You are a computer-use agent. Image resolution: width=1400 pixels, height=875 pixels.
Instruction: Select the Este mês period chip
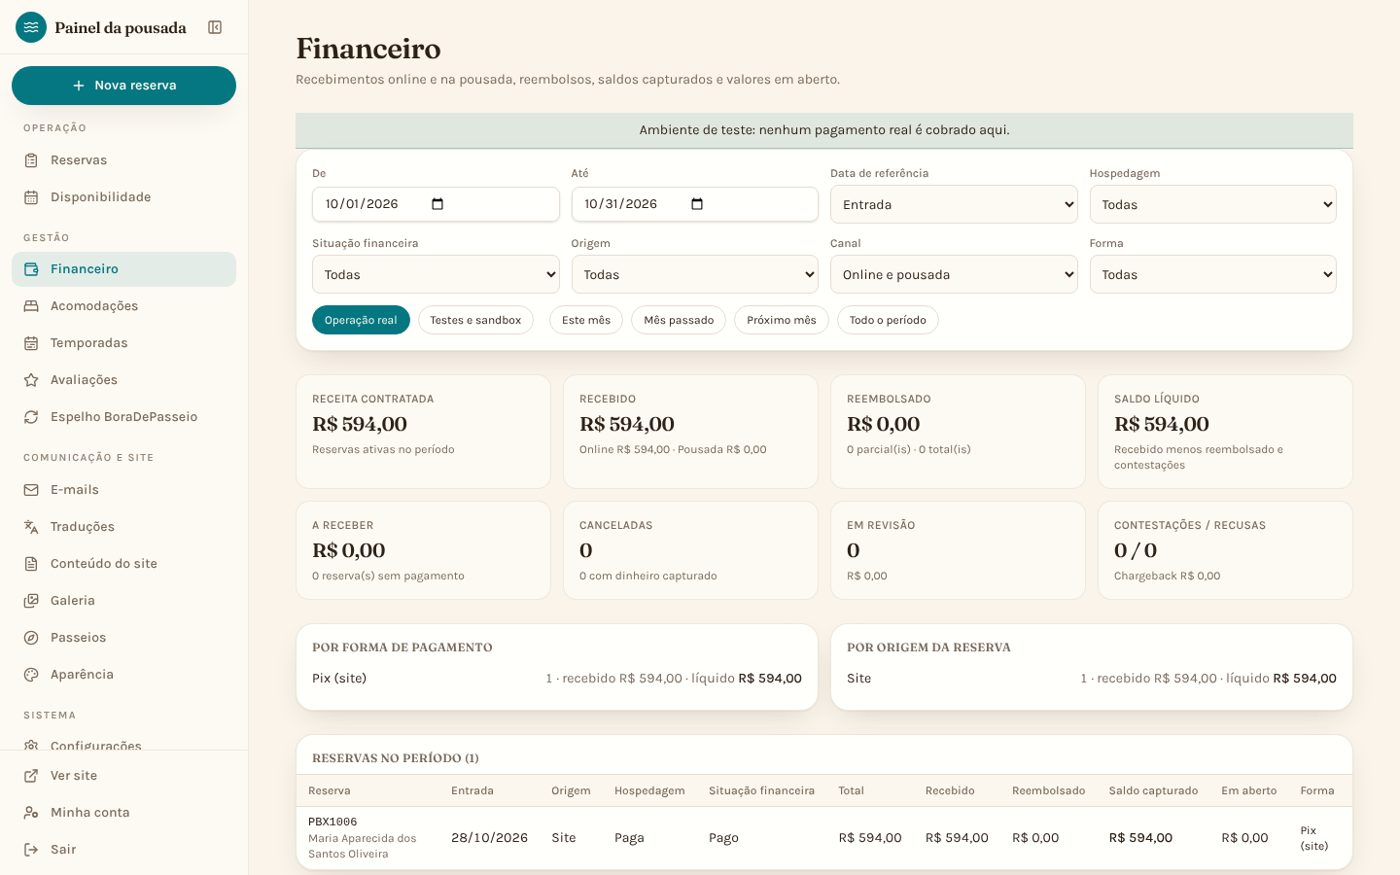(x=586, y=320)
